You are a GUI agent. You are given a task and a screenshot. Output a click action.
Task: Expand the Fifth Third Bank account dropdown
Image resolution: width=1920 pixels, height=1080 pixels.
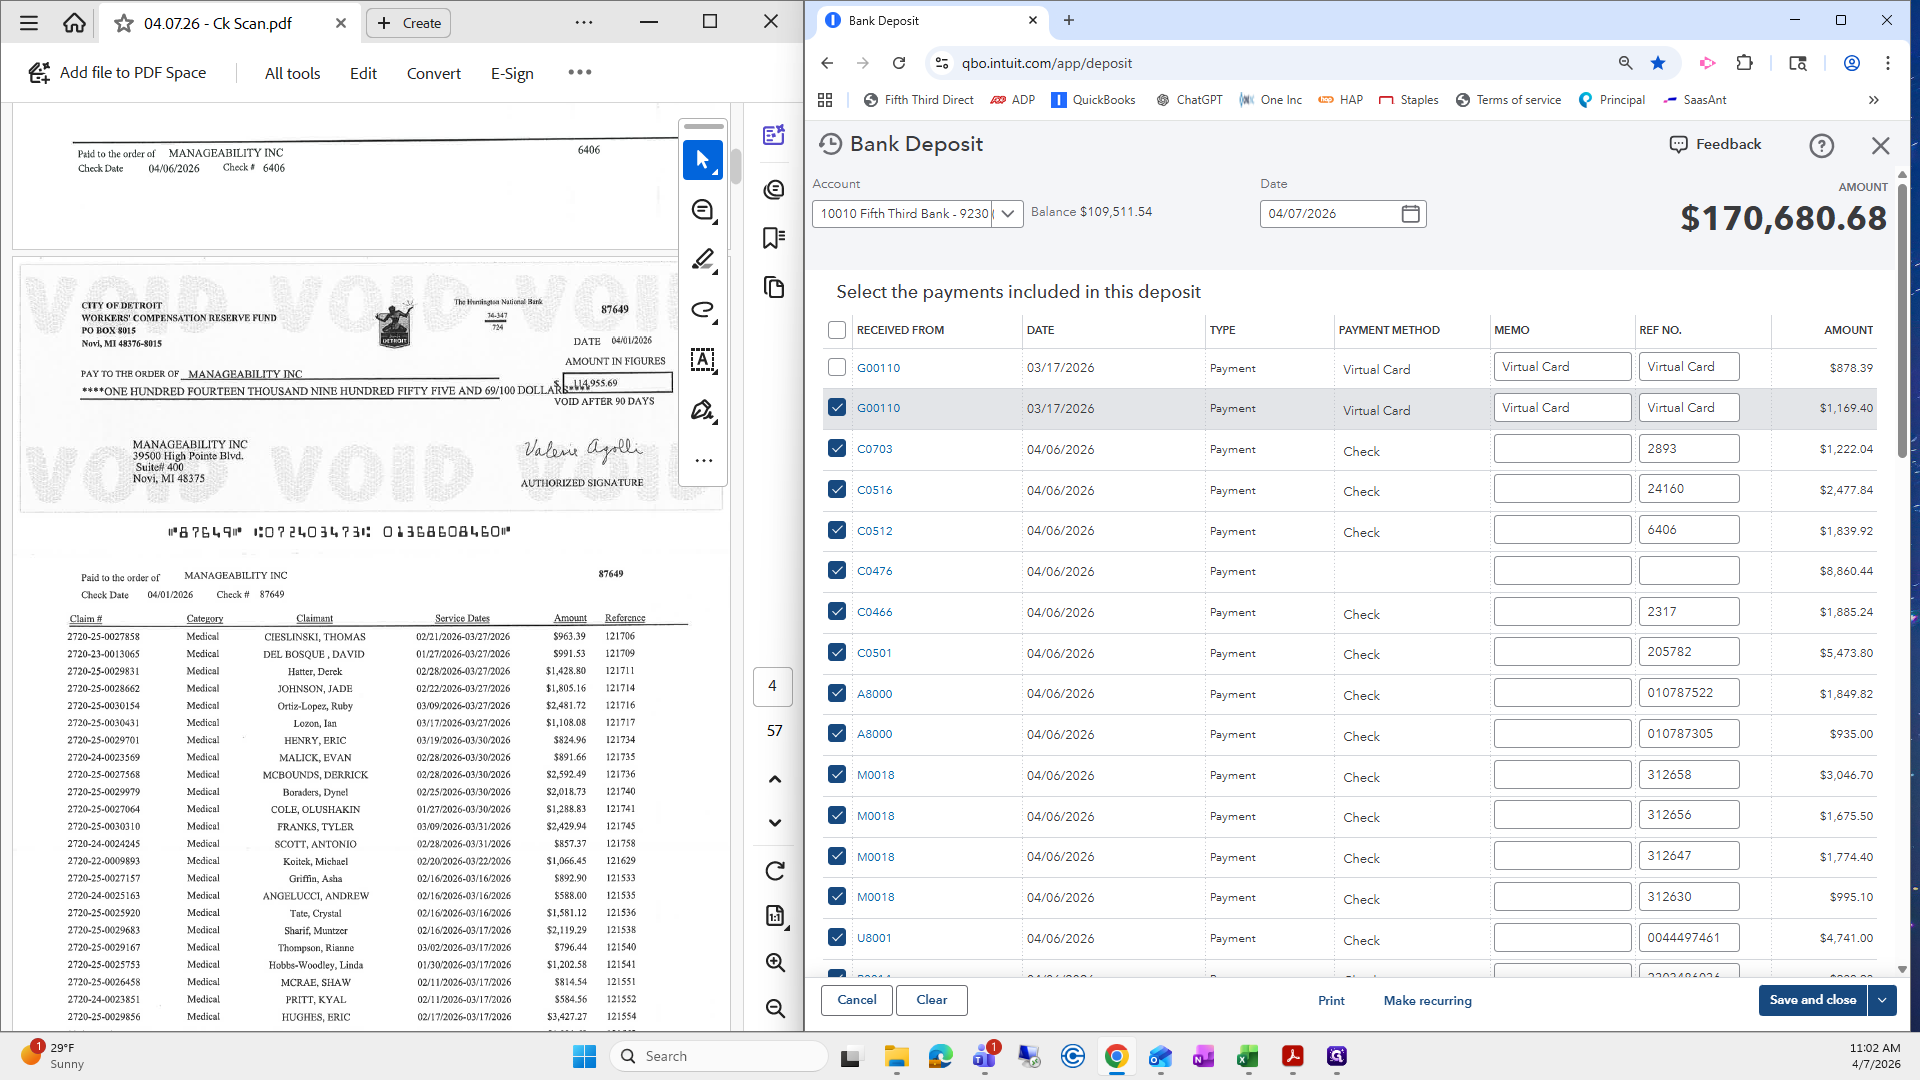coord(1008,214)
